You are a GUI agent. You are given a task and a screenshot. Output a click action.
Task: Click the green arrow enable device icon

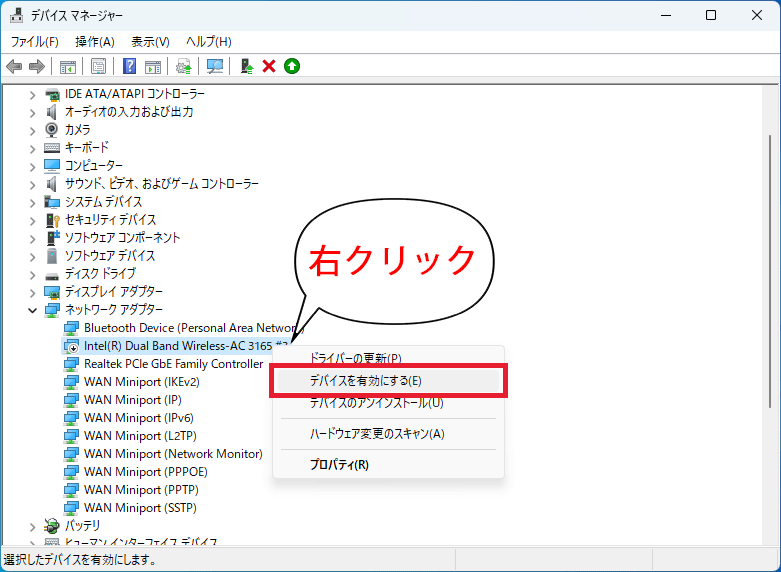292,66
